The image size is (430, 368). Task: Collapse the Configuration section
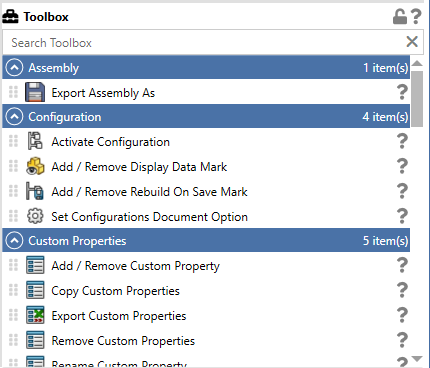click(15, 117)
